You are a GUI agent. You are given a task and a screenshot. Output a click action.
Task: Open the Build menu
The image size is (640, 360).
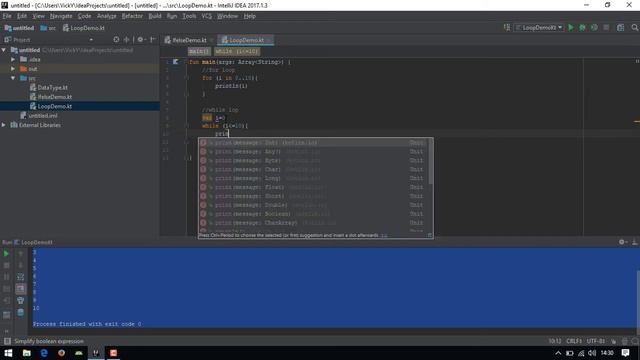[x=155, y=16]
